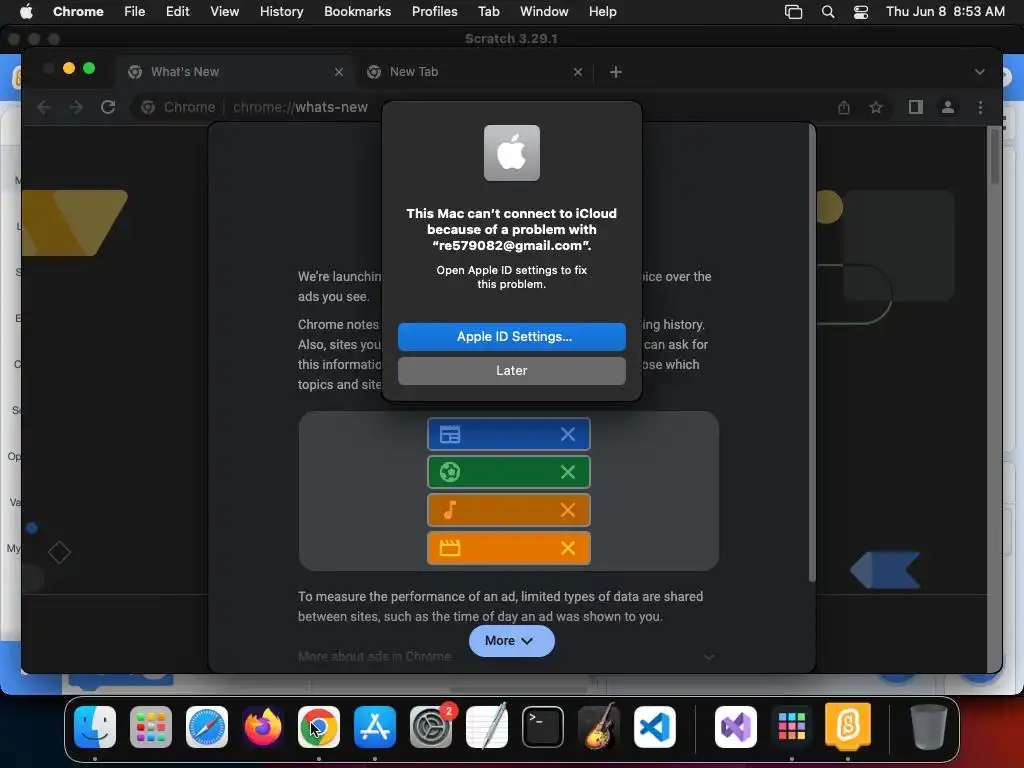Open a new browser tab with plus
The height and width of the screenshot is (768, 1024).
[616, 72]
